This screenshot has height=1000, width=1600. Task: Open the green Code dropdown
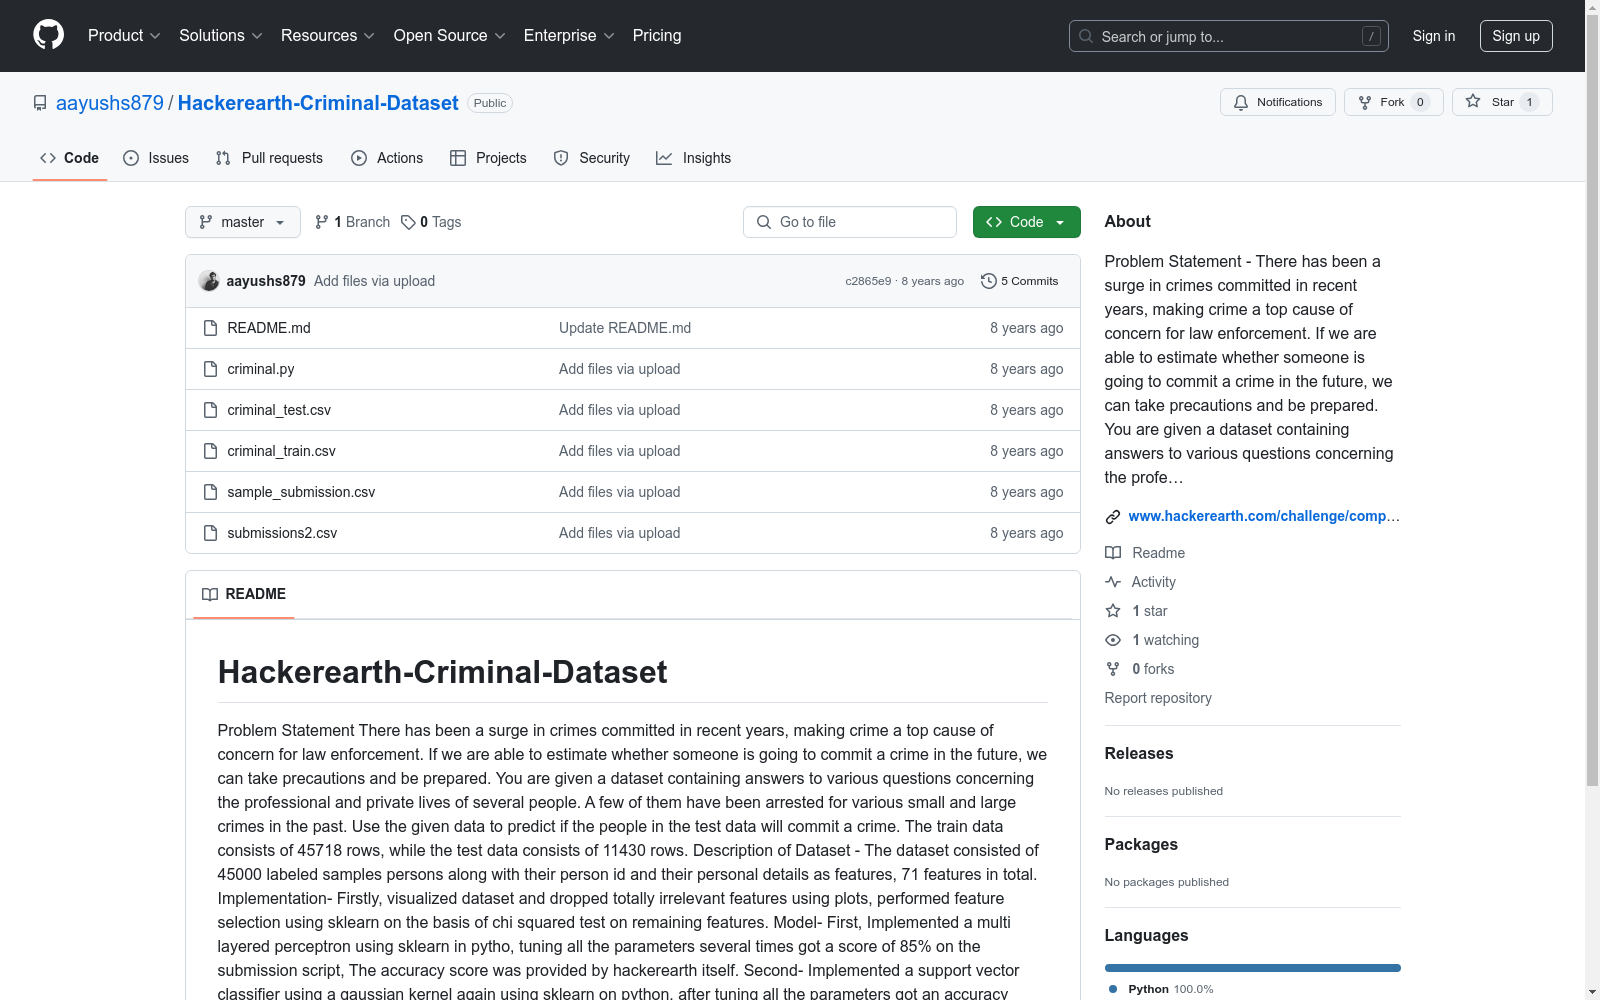(1026, 222)
